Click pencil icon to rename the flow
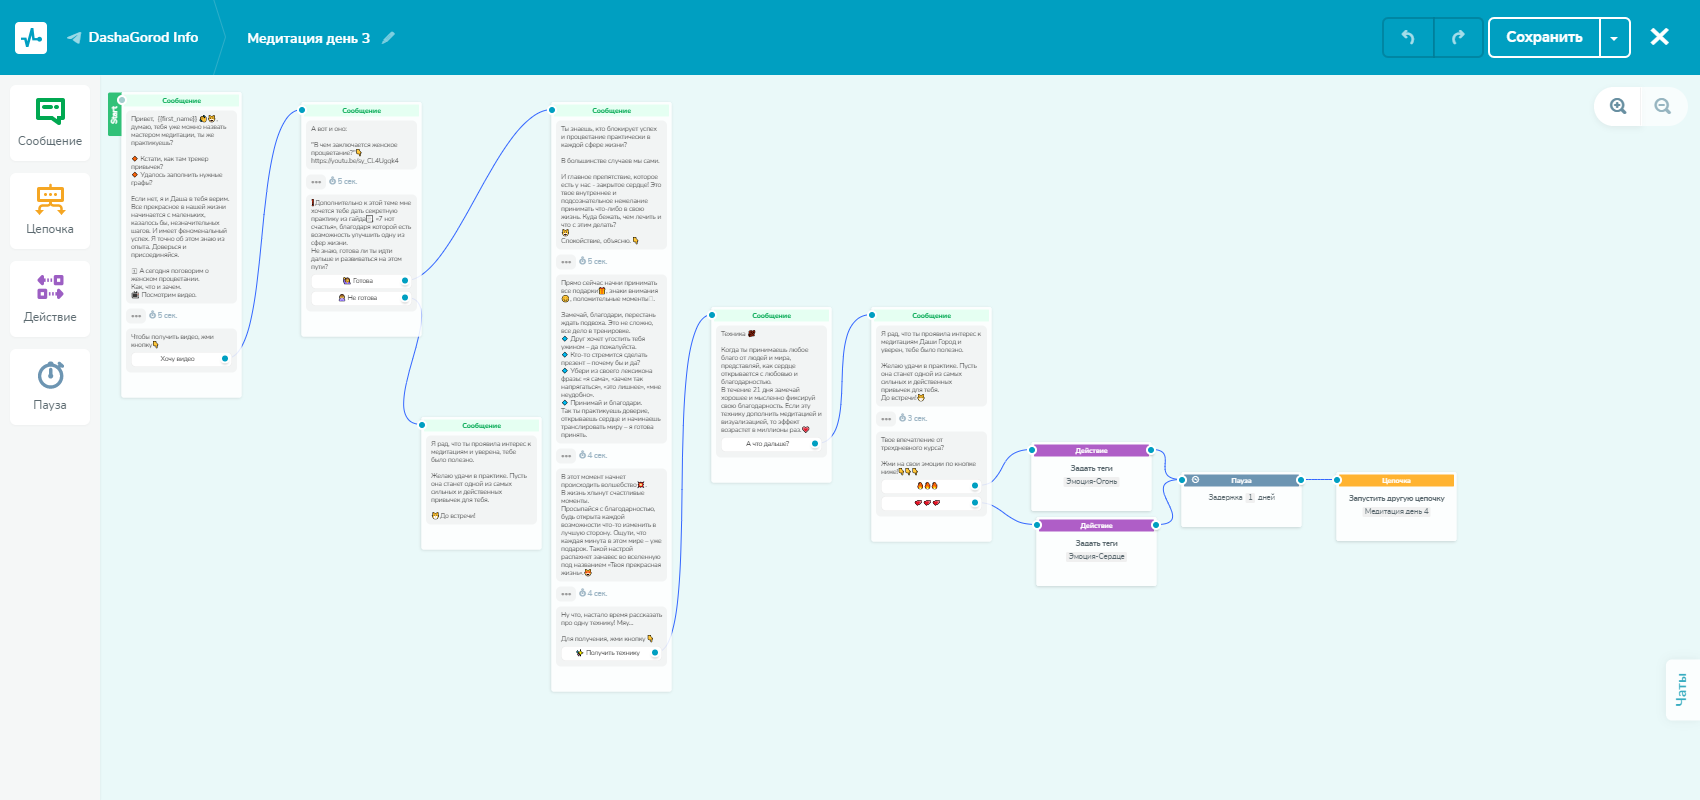Screen dimensions: 1700x800 [388, 38]
